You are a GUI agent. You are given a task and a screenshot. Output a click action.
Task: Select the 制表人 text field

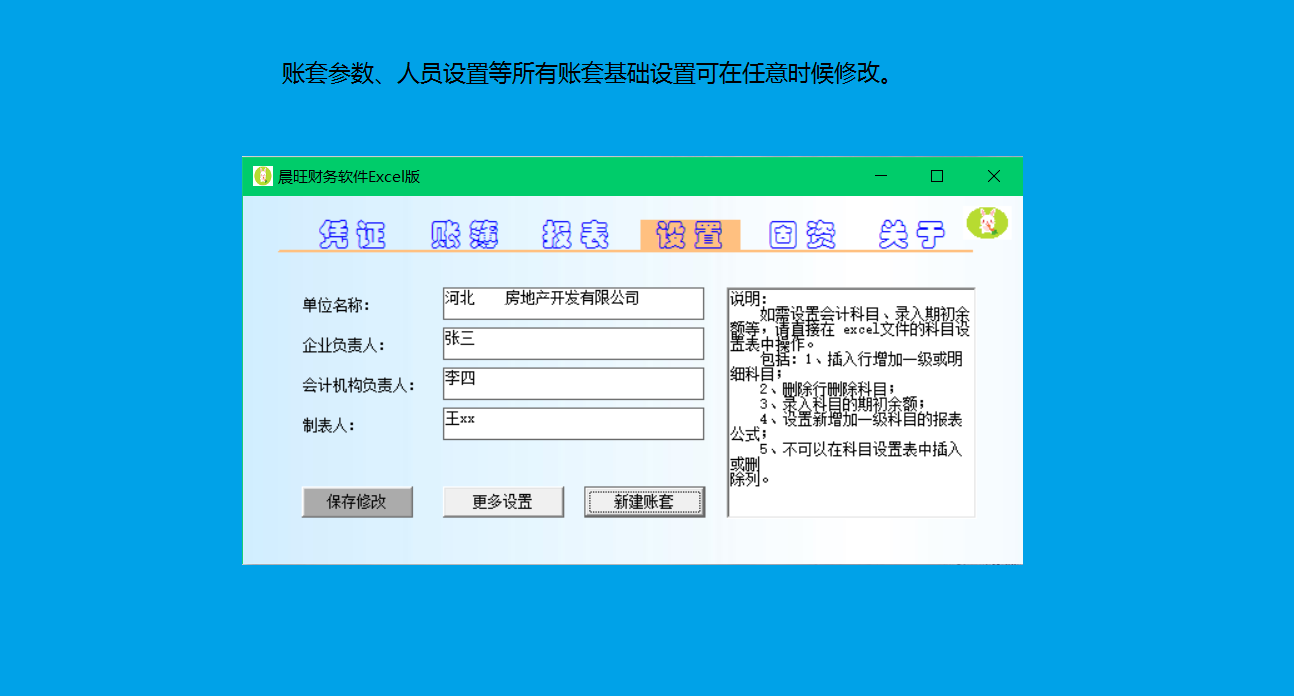[573, 424]
